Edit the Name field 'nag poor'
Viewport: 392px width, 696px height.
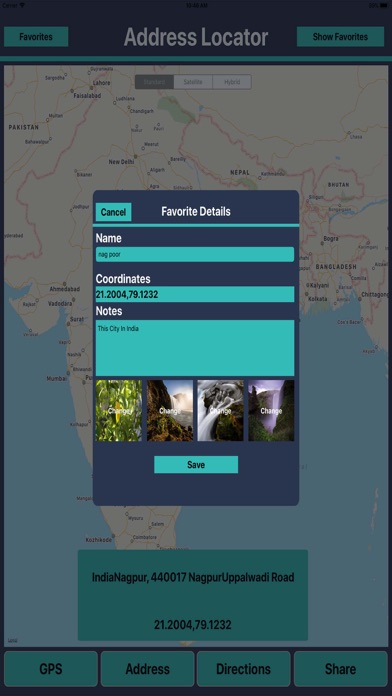tap(195, 254)
